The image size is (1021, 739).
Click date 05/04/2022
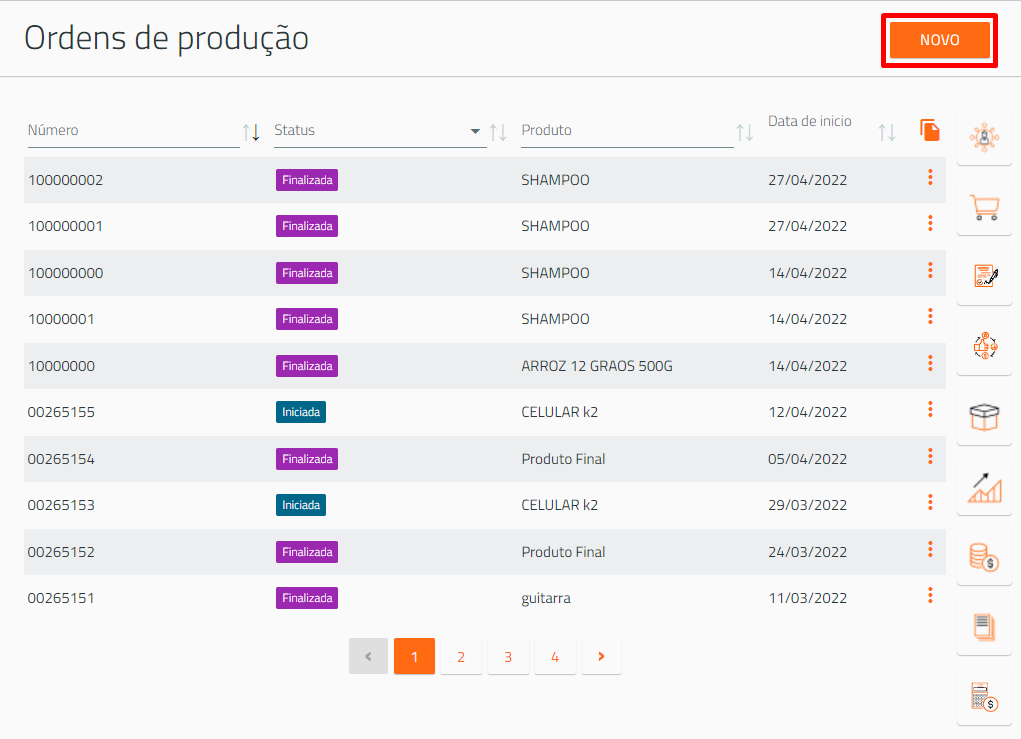[x=807, y=459]
